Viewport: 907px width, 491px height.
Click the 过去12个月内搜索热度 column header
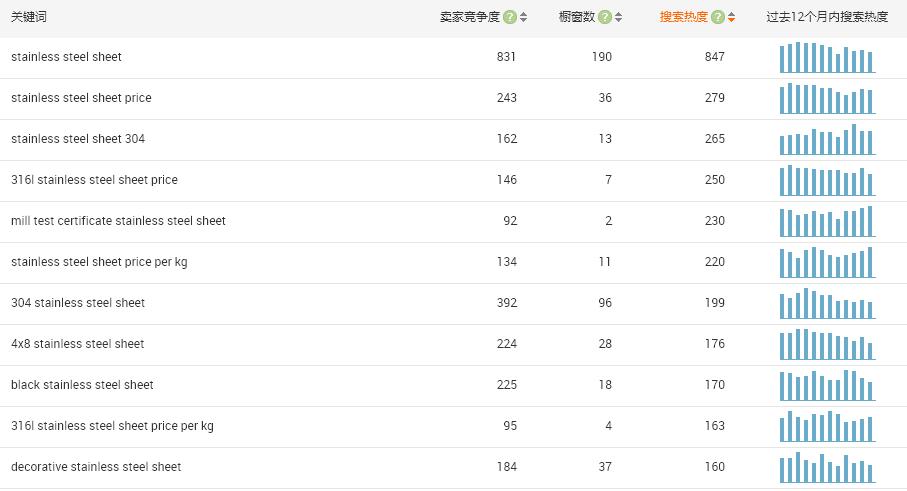tap(827, 17)
